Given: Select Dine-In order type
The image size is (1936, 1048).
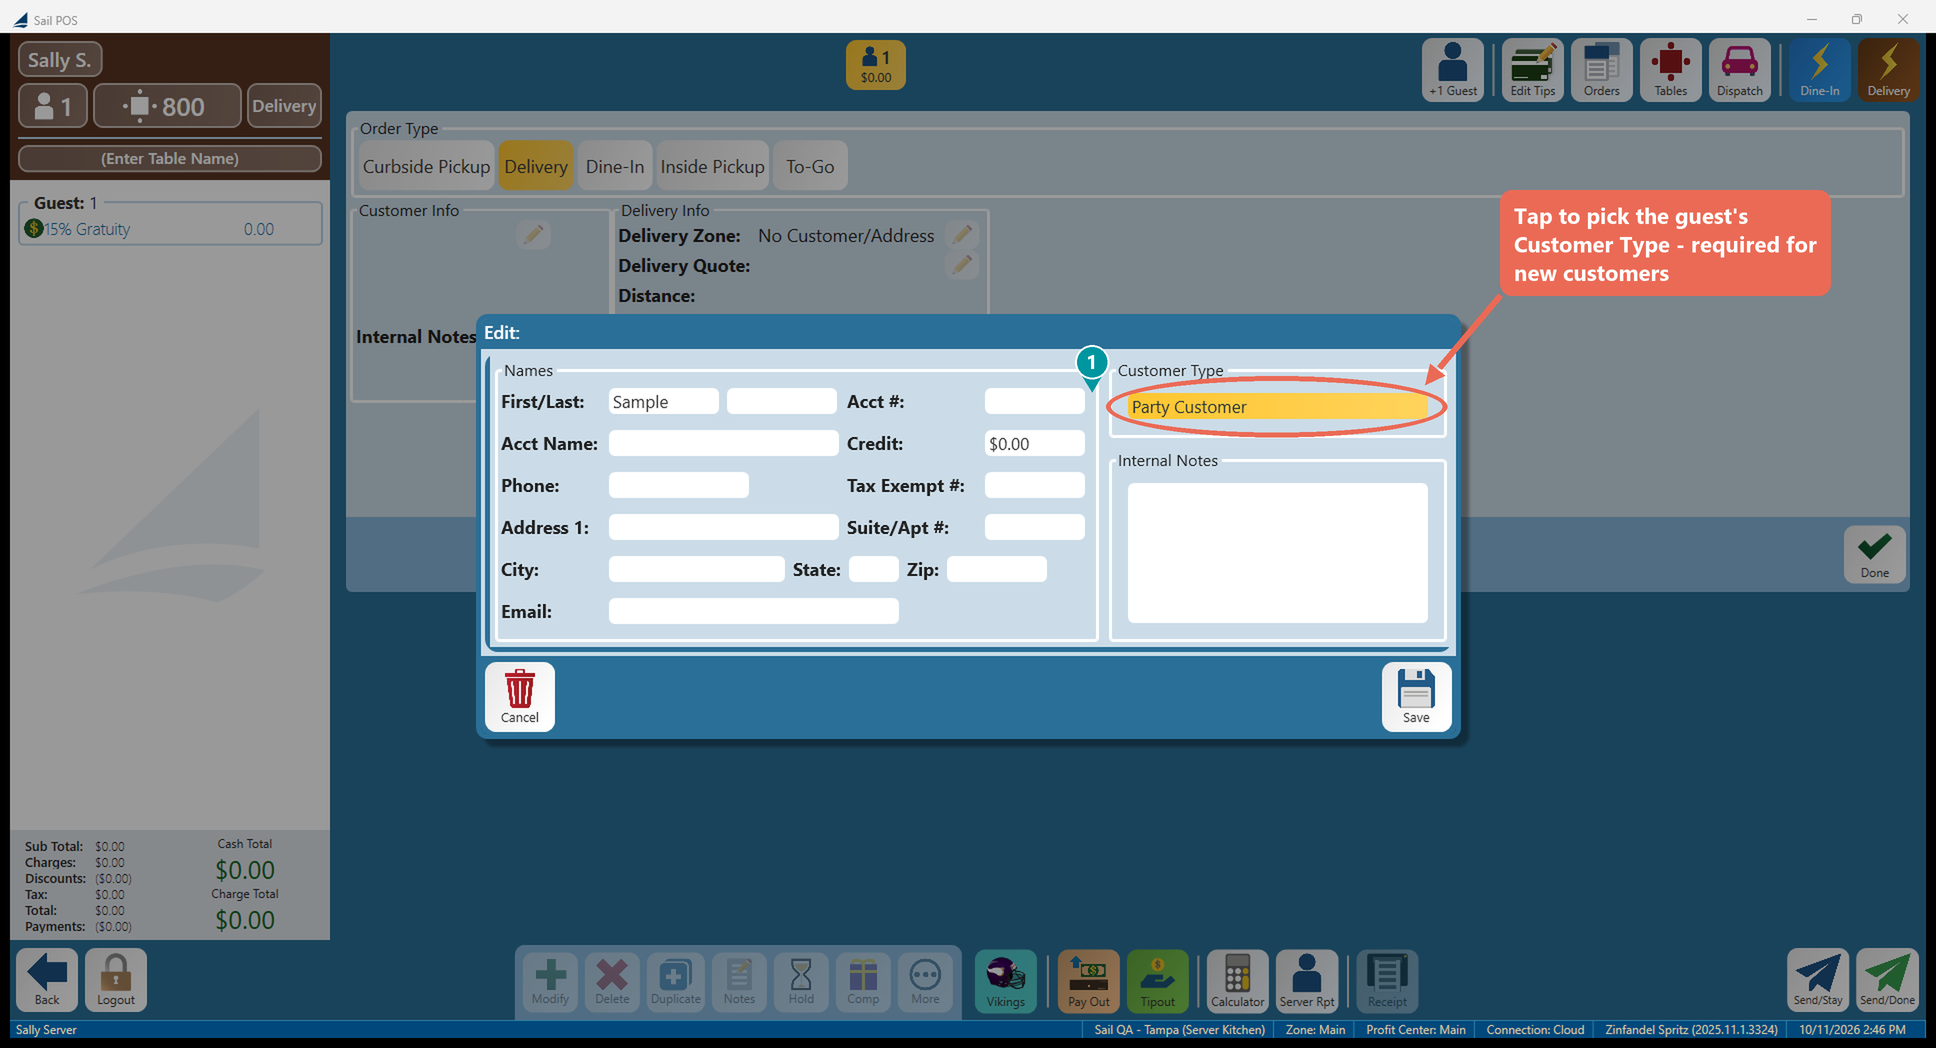Looking at the screenshot, I should (x=615, y=166).
